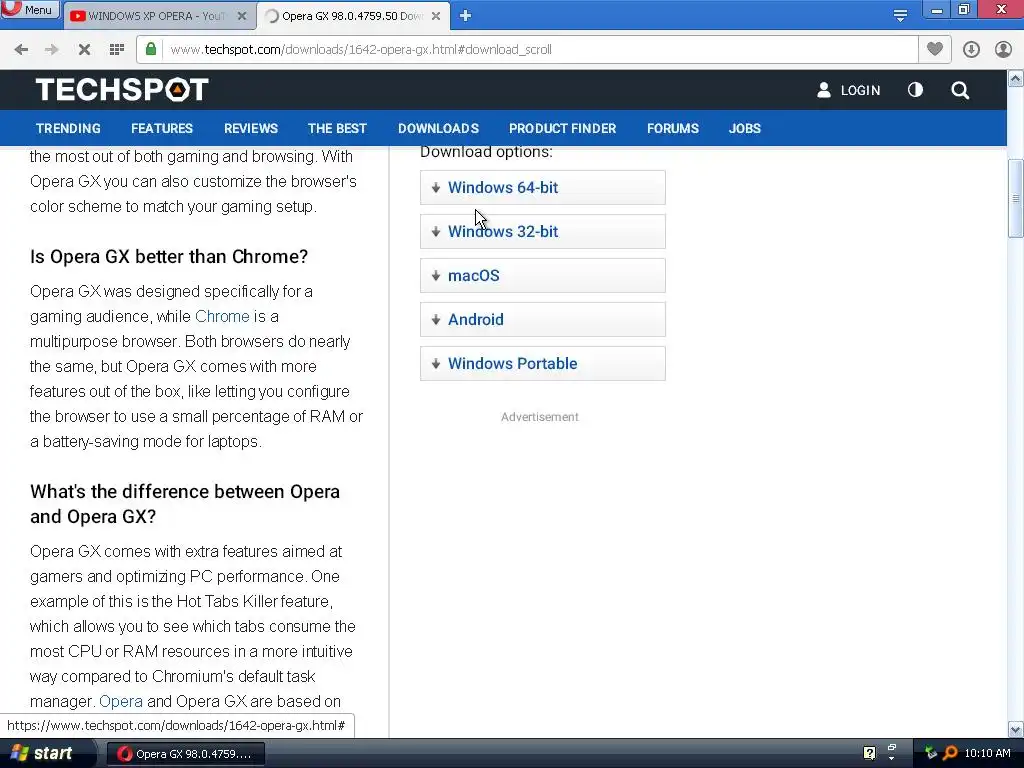View site security padlock info
1024x768 pixels.
(x=151, y=49)
